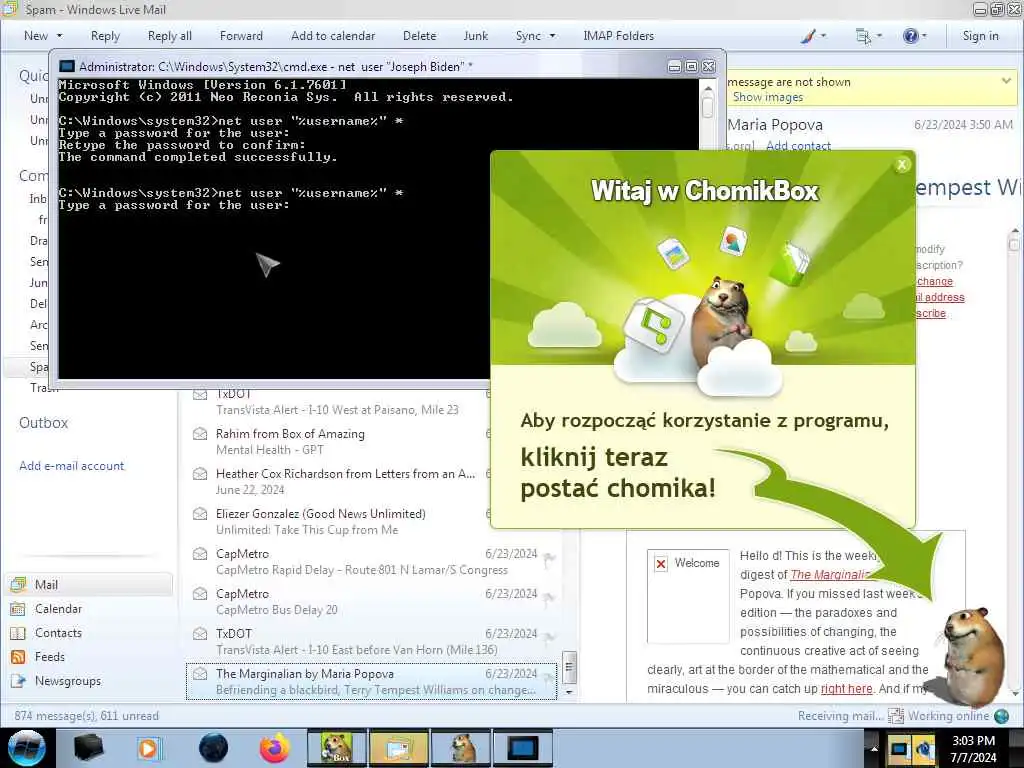
Task: Click the cmd.exe window title bar icon
Action: point(67,66)
